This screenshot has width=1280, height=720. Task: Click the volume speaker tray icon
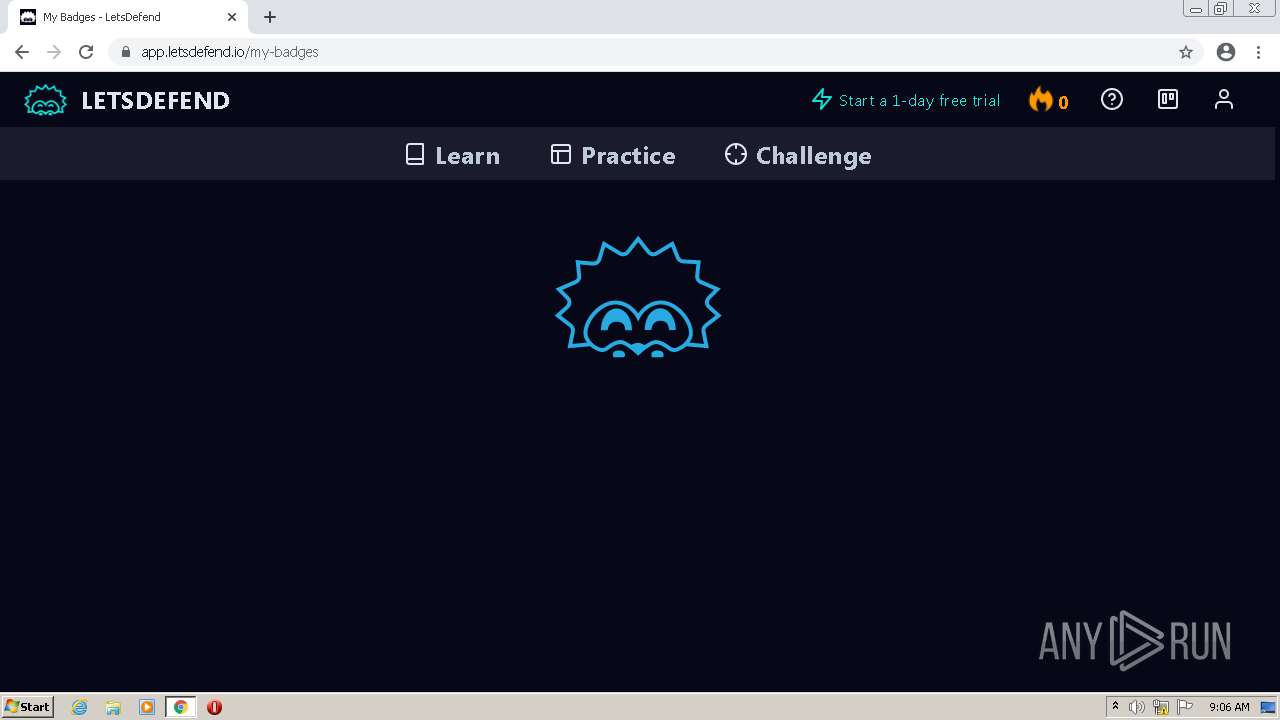pos(1137,707)
